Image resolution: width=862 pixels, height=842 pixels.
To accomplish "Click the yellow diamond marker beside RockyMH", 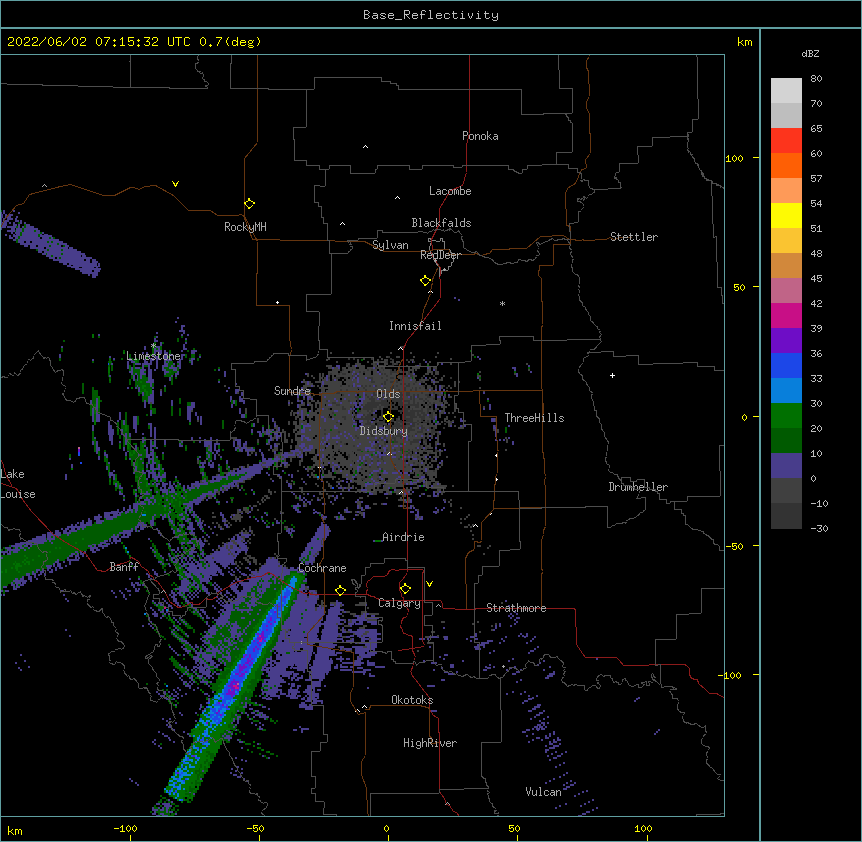I will pos(249,204).
